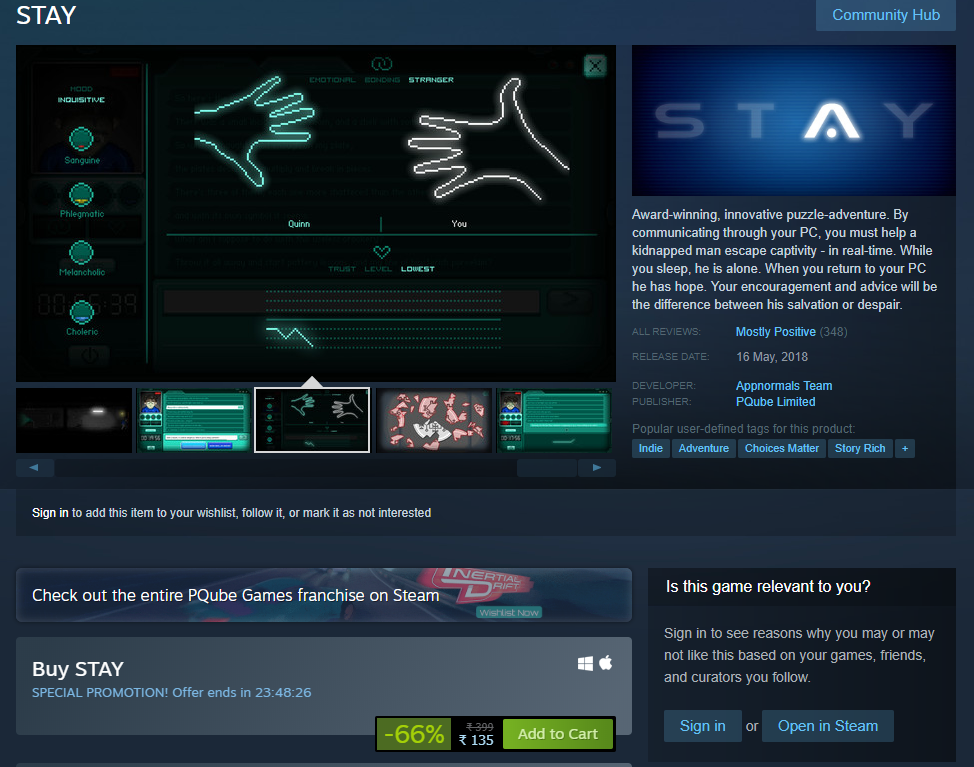974x767 pixels.
Task: Click the ₹ 135 discounted price
Action: pyautogui.click(x=476, y=740)
